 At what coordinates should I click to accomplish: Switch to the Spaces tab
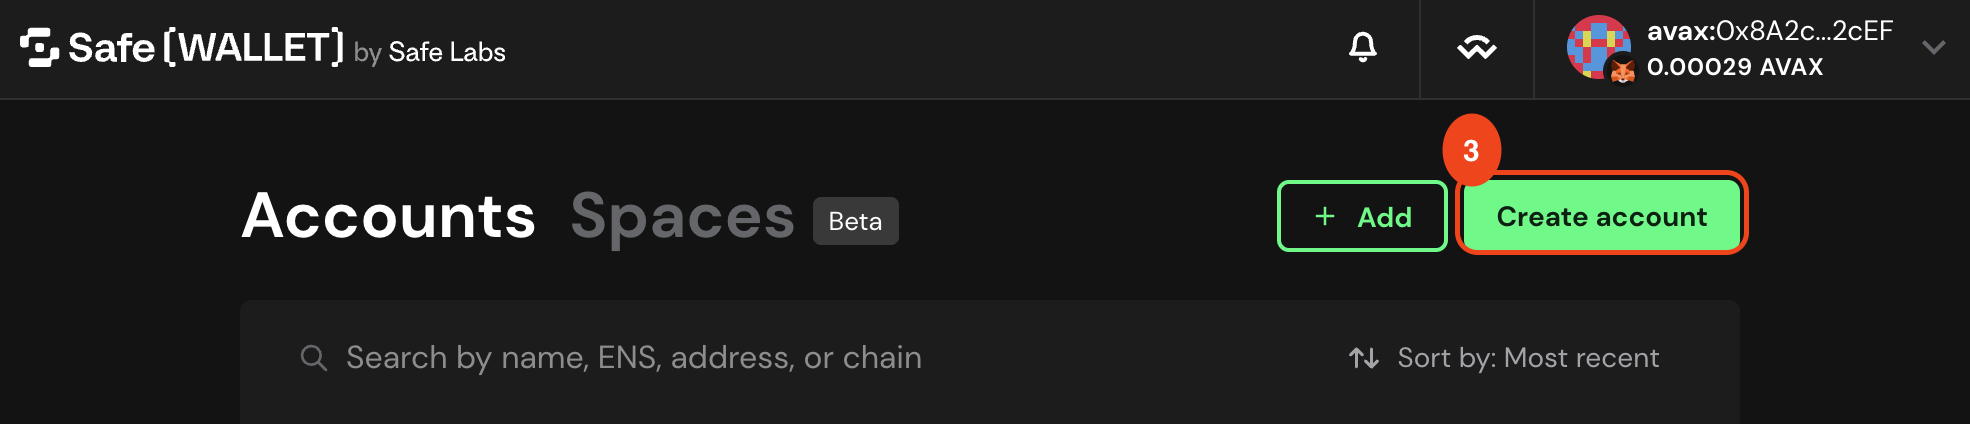(x=682, y=216)
